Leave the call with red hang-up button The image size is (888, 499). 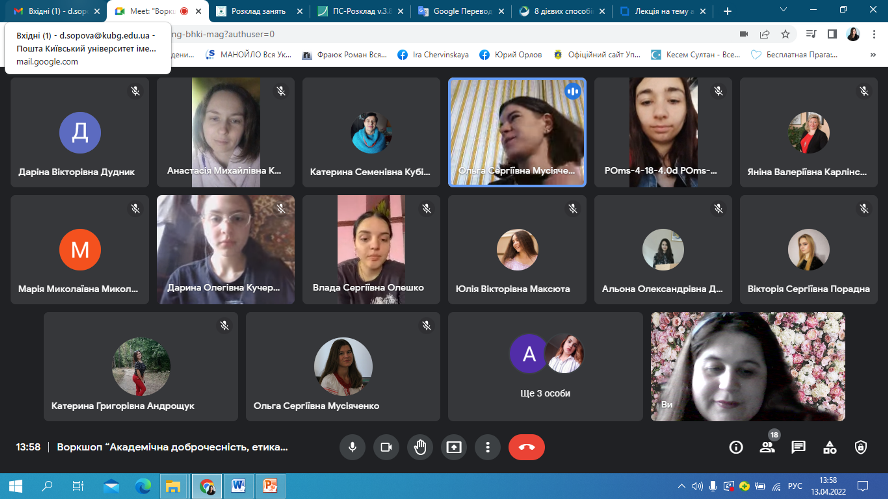[527, 447]
